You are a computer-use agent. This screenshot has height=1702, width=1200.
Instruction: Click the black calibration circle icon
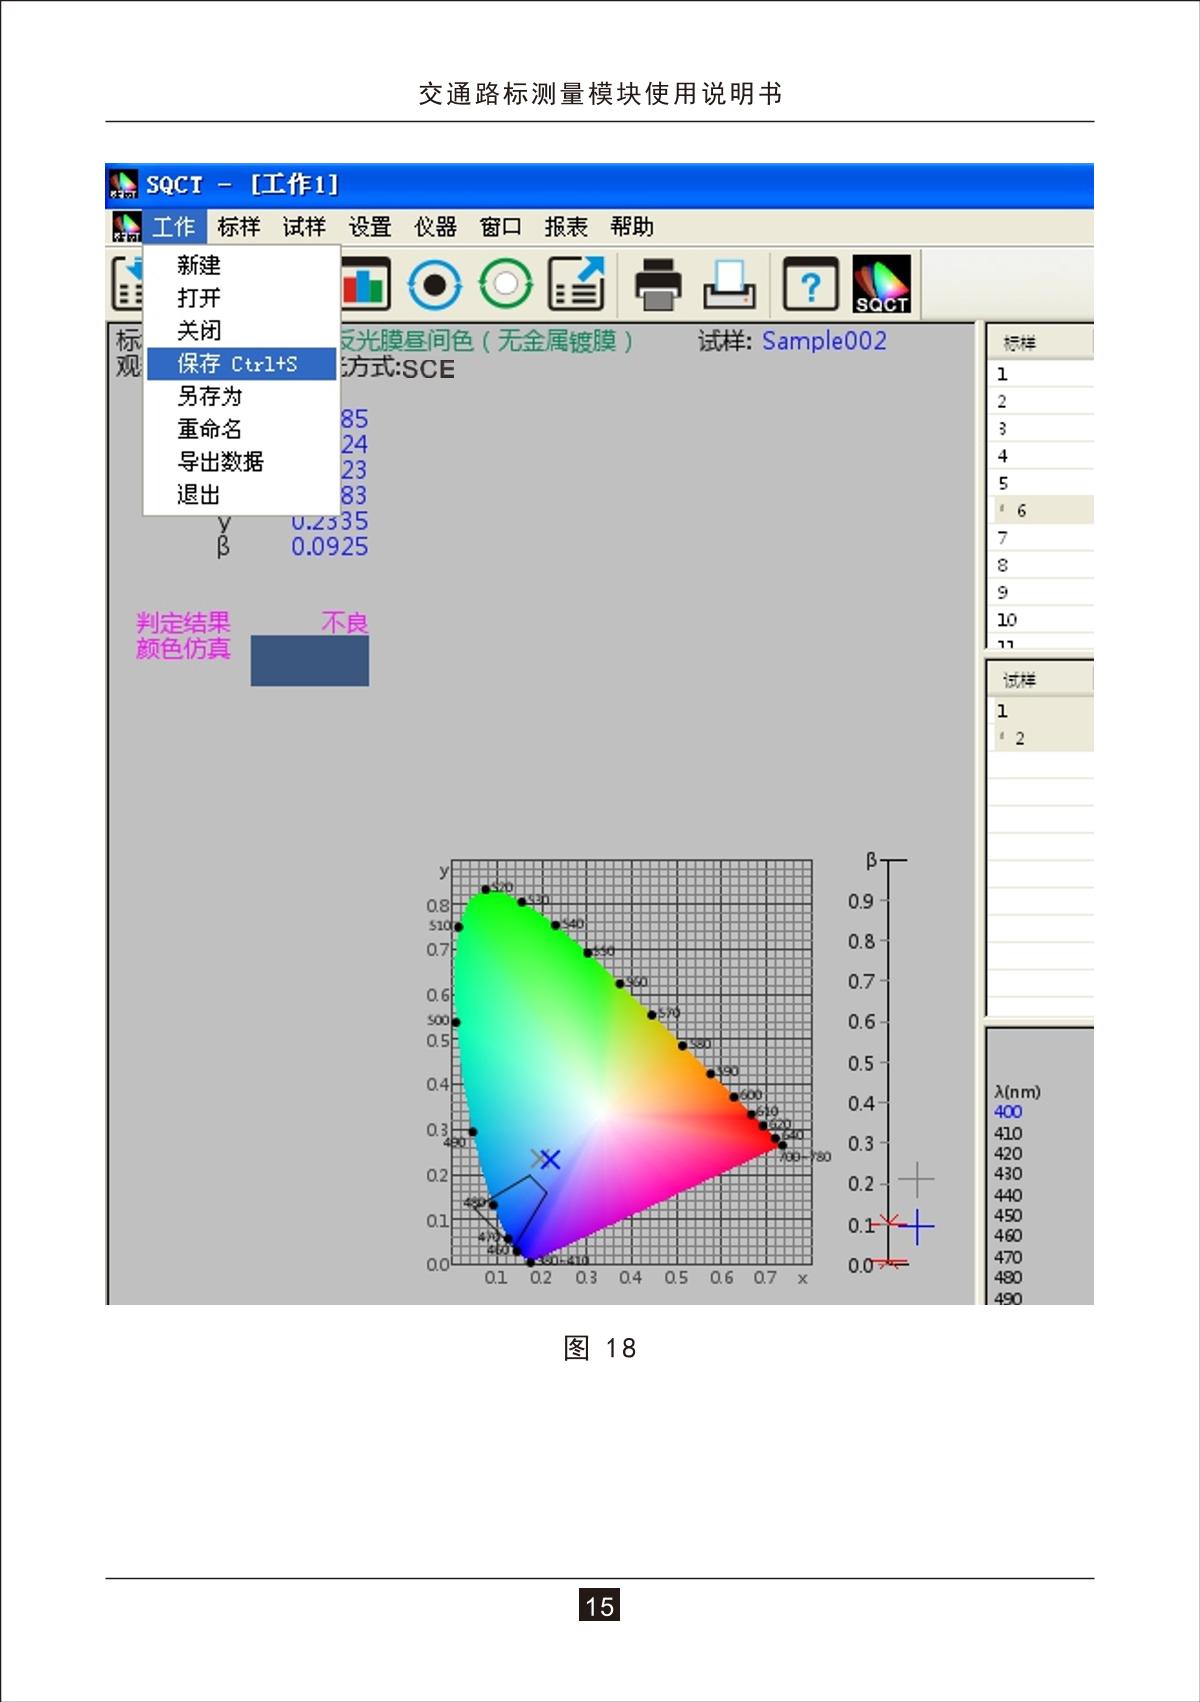coord(435,285)
